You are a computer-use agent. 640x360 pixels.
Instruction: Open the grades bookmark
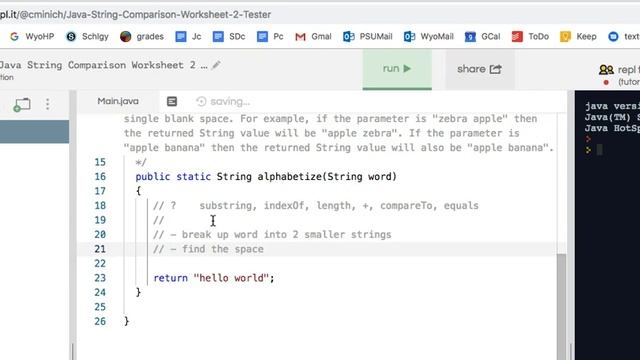142,37
